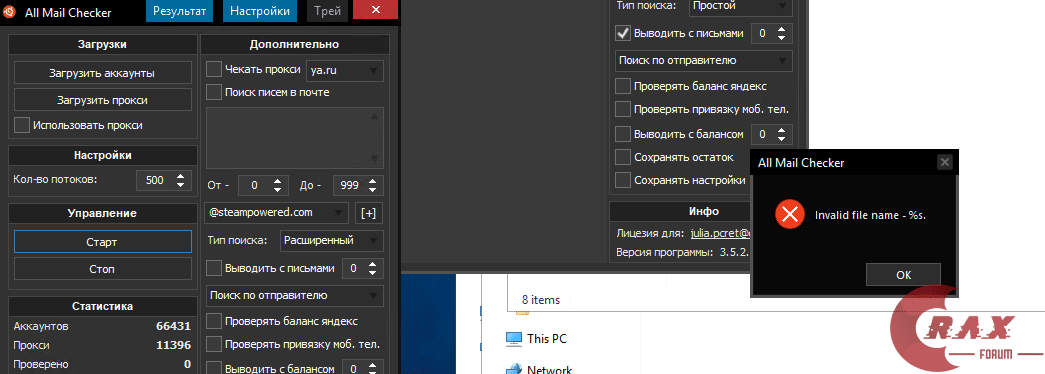Image resolution: width=1045 pixels, height=374 pixels.
Task: Uncheck Выводить с письмами in Инфо window
Action: pos(622,33)
